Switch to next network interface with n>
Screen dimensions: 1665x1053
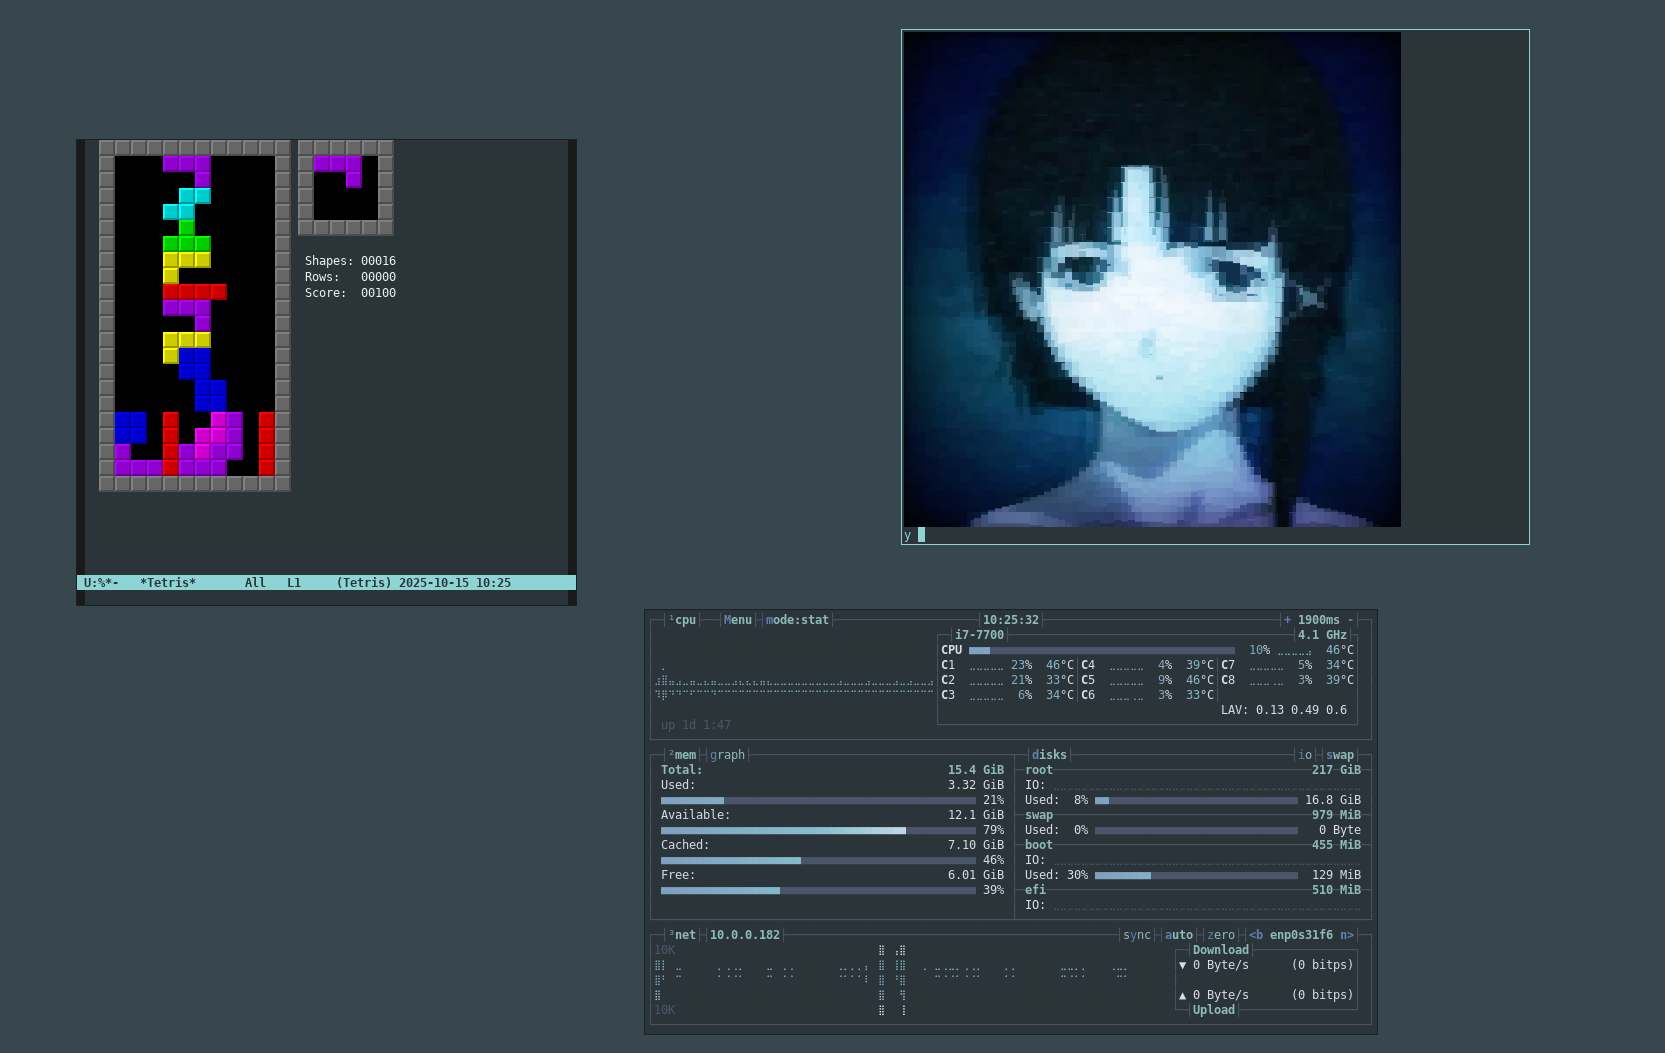(x=1347, y=935)
